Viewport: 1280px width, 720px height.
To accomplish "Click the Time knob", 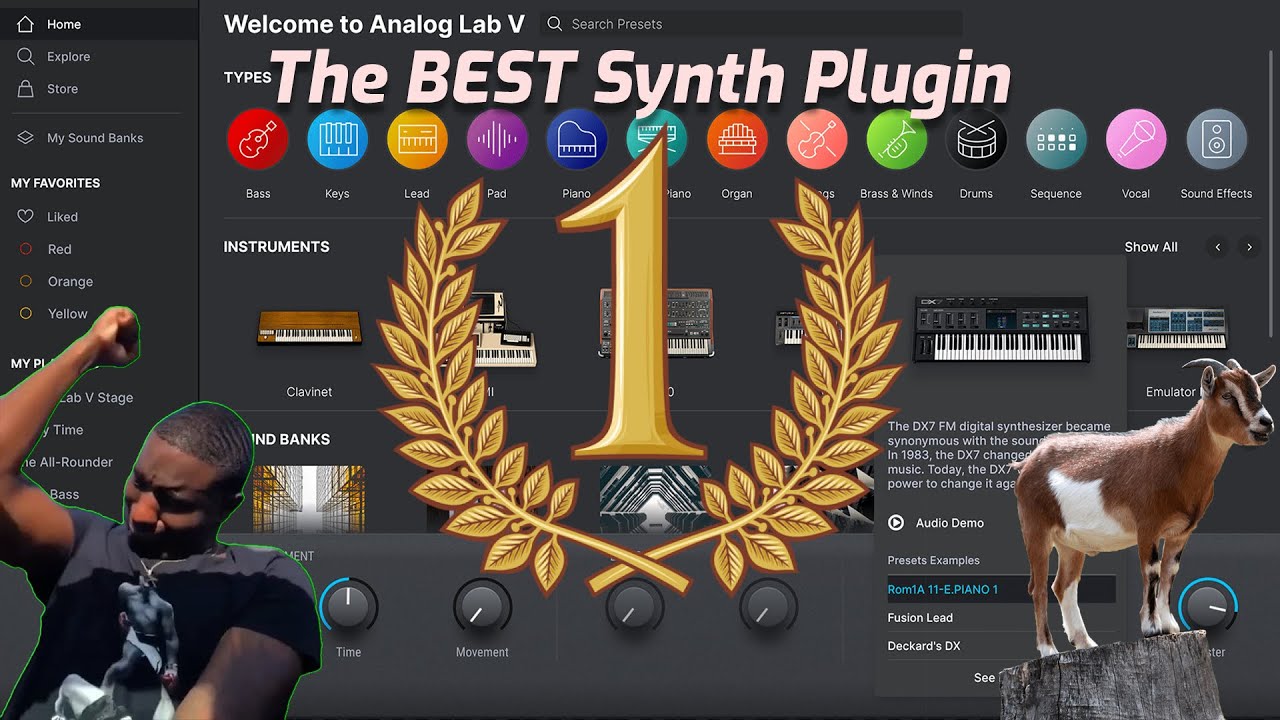I will pyautogui.click(x=348, y=606).
